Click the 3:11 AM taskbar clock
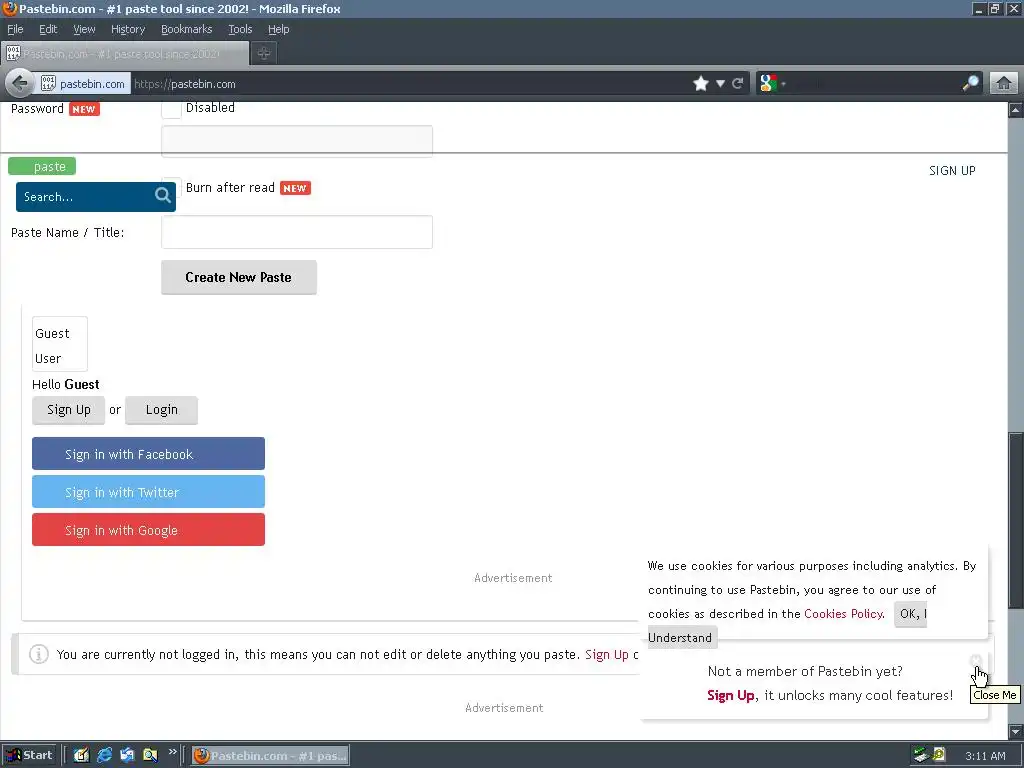The height and width of the screenshot is (768, 1024). [x=985, y=756]
